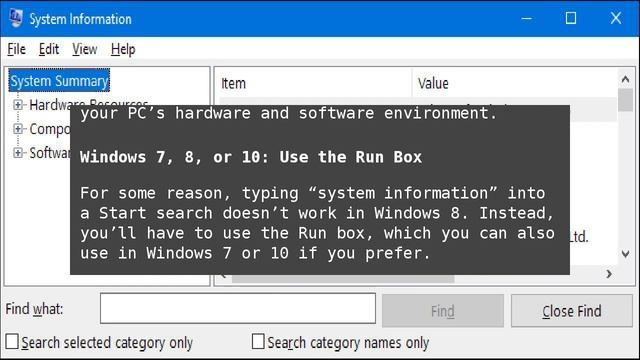The image size is (640, 360).
Task: Click the Close Find button
Action: point(572,311)
